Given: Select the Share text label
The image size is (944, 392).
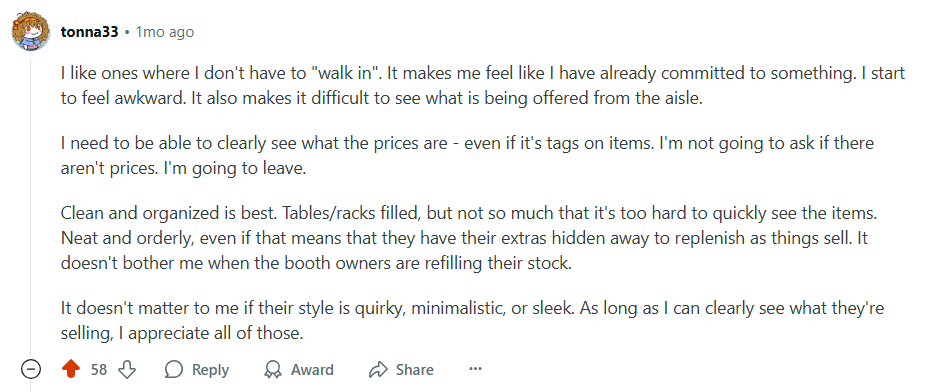Looking at the screenshot, I should [414, 370].
